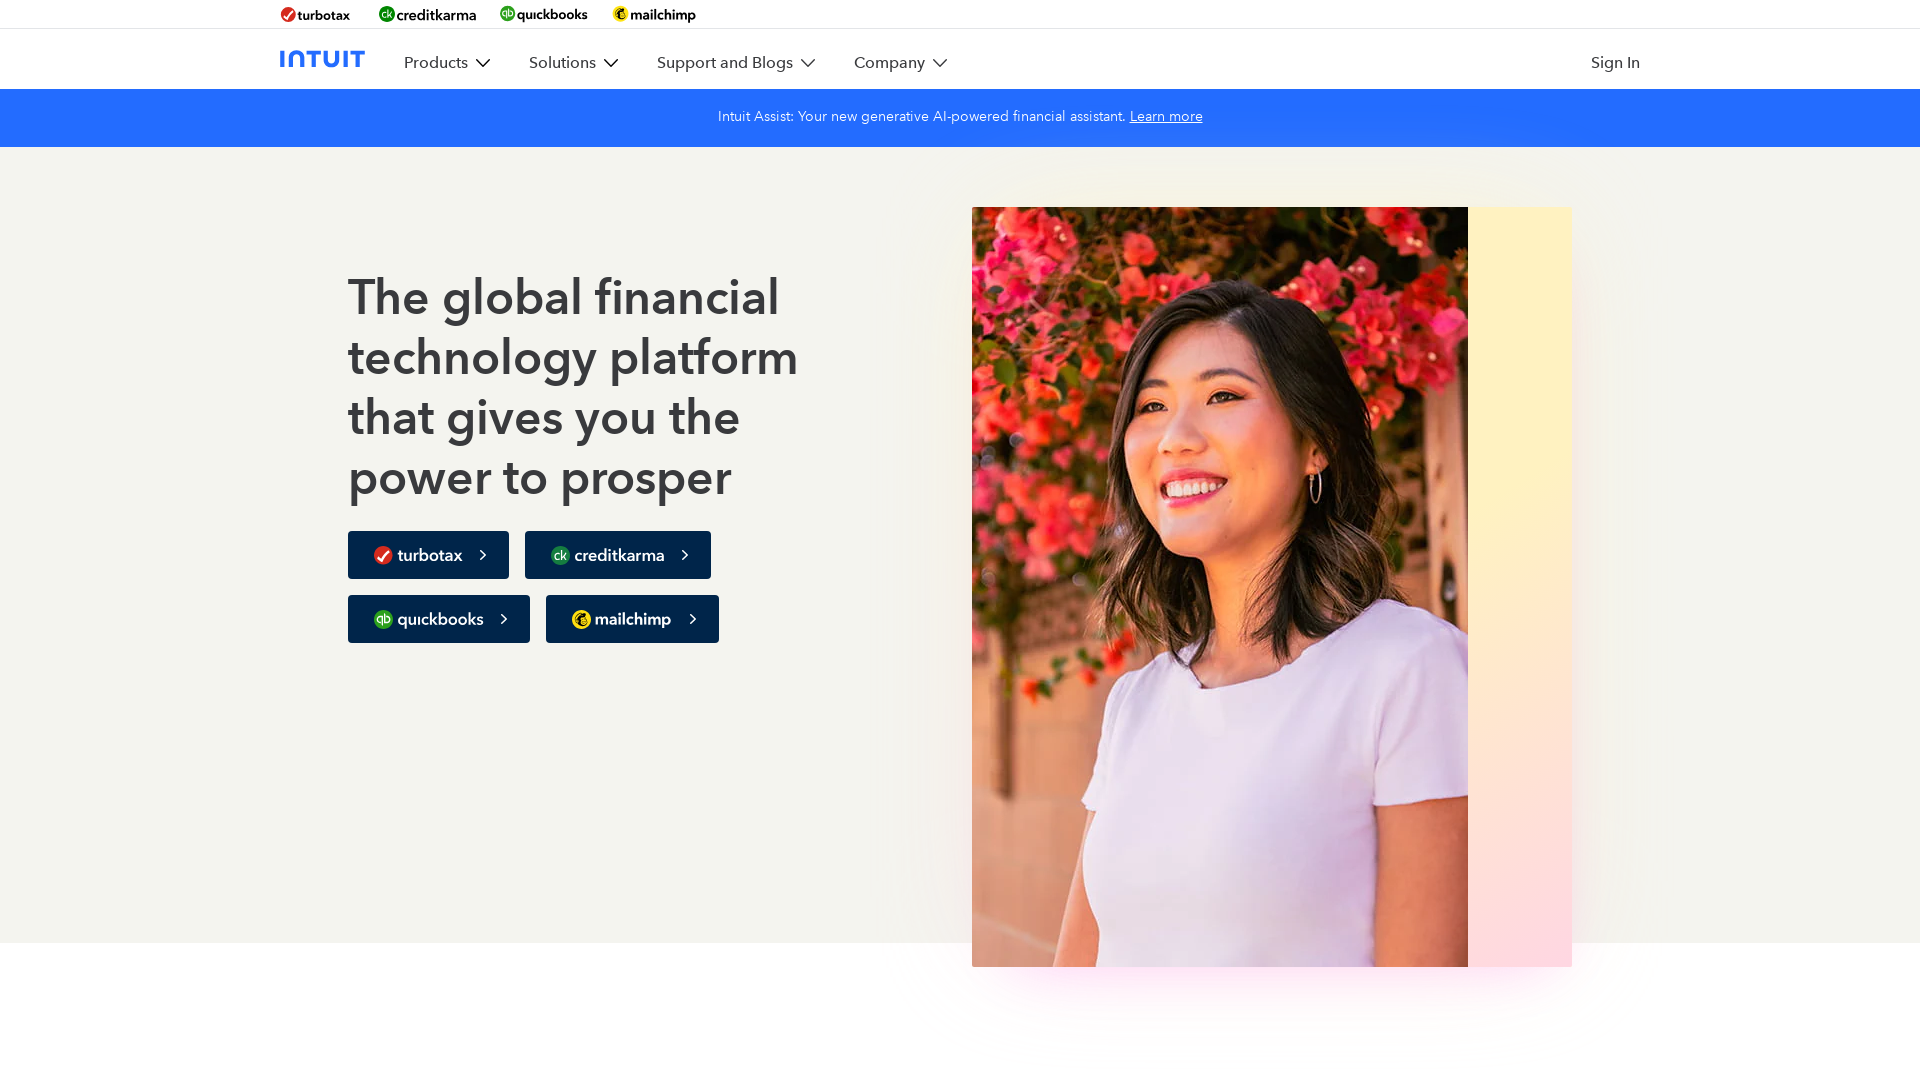This screenshot has height=1080, width=1920.
Task: Click the chevron beside Products
Action: point(483,63)
